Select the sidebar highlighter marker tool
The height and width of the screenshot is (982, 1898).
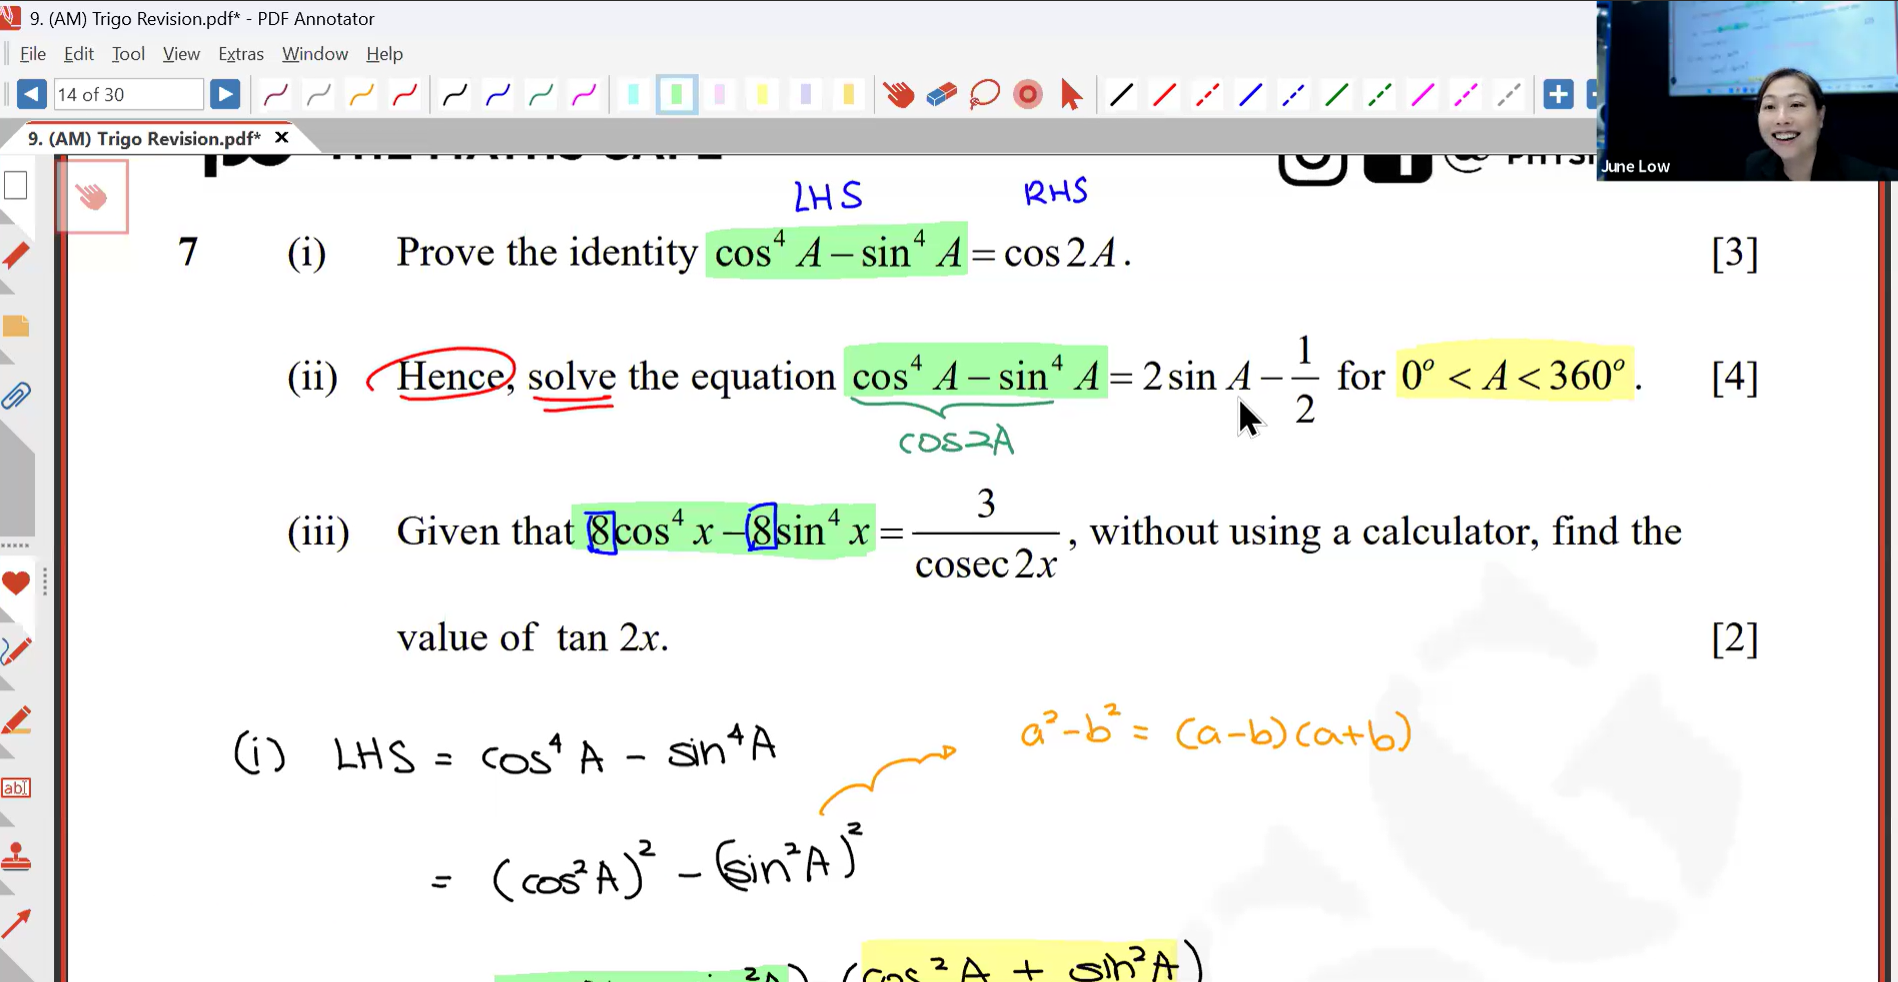tap(16, 719)
